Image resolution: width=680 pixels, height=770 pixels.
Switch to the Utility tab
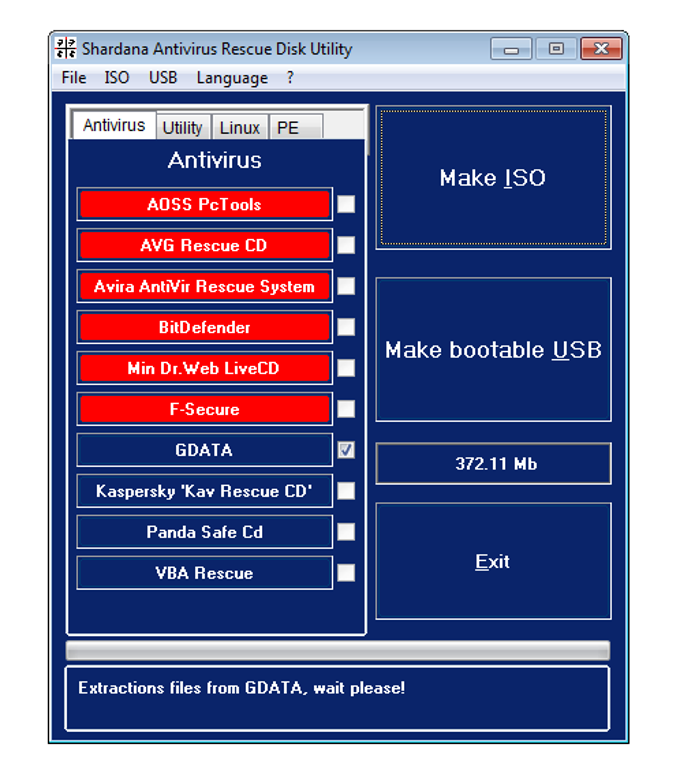[183, 128]
